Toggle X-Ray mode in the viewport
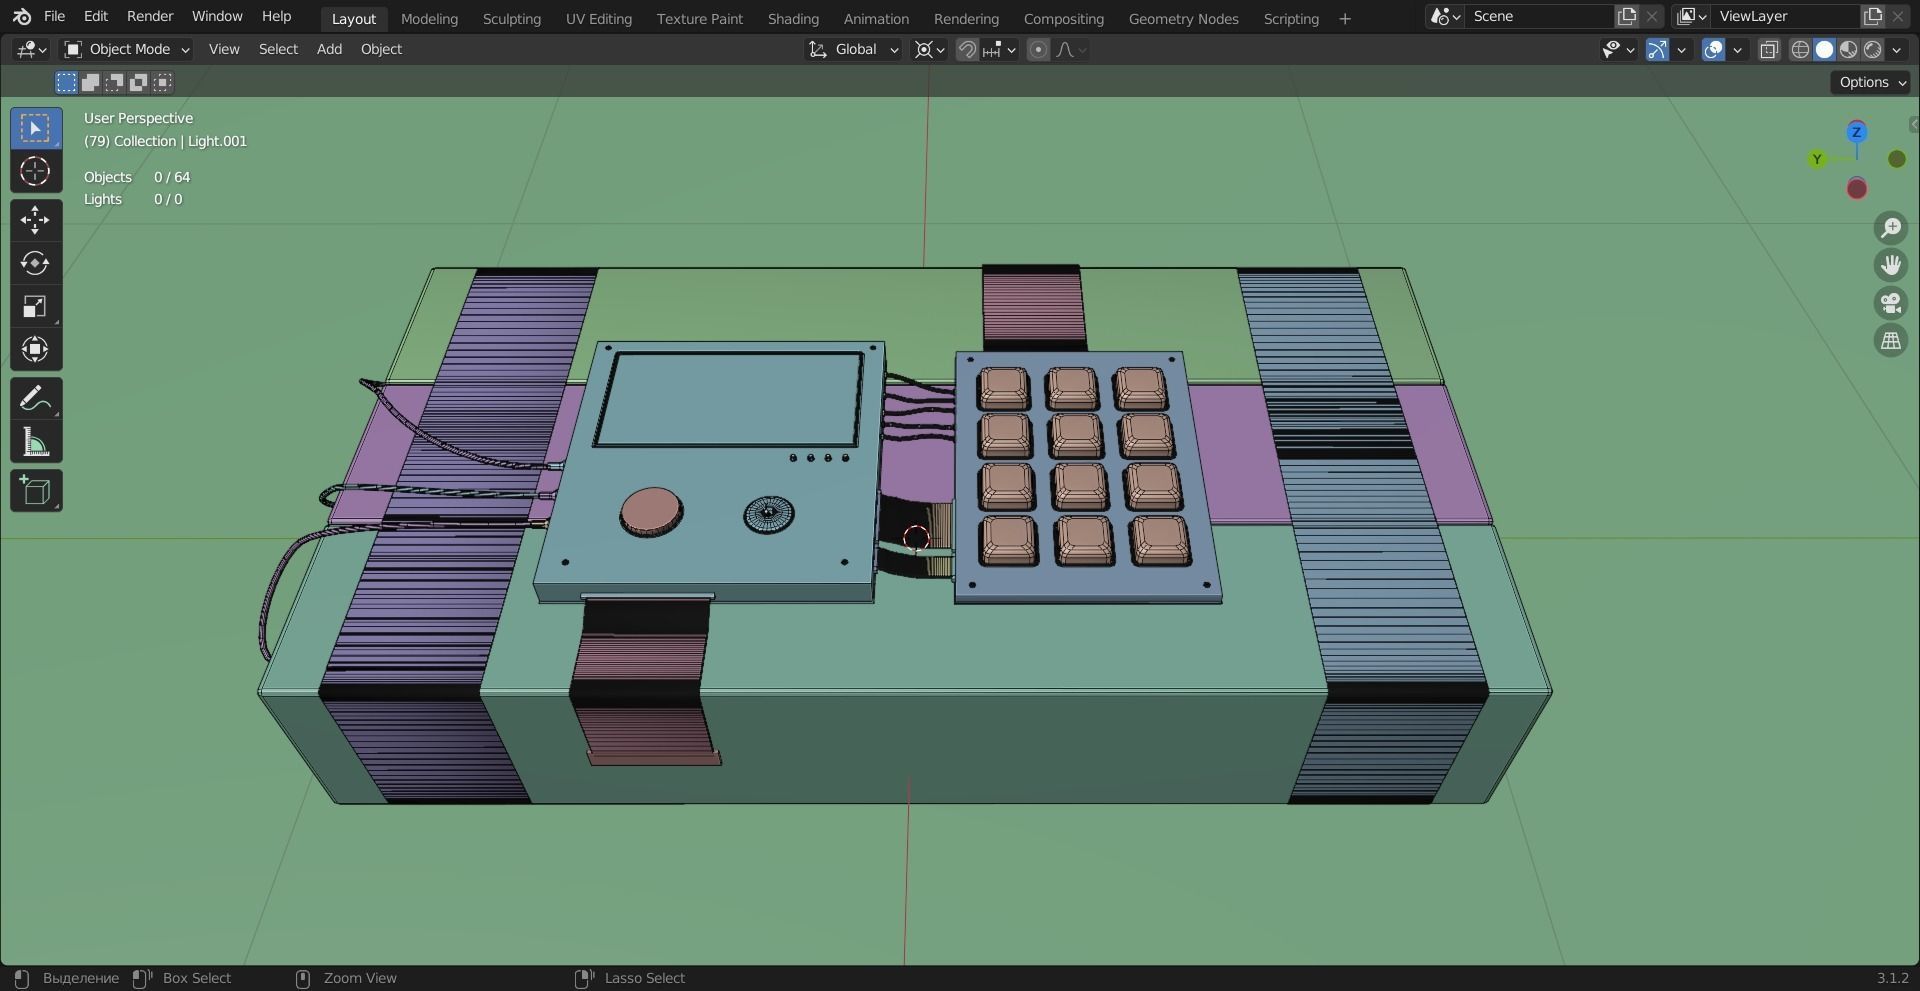The image size is (1920, 991). pyautogui.click(x=1769, y=49)
